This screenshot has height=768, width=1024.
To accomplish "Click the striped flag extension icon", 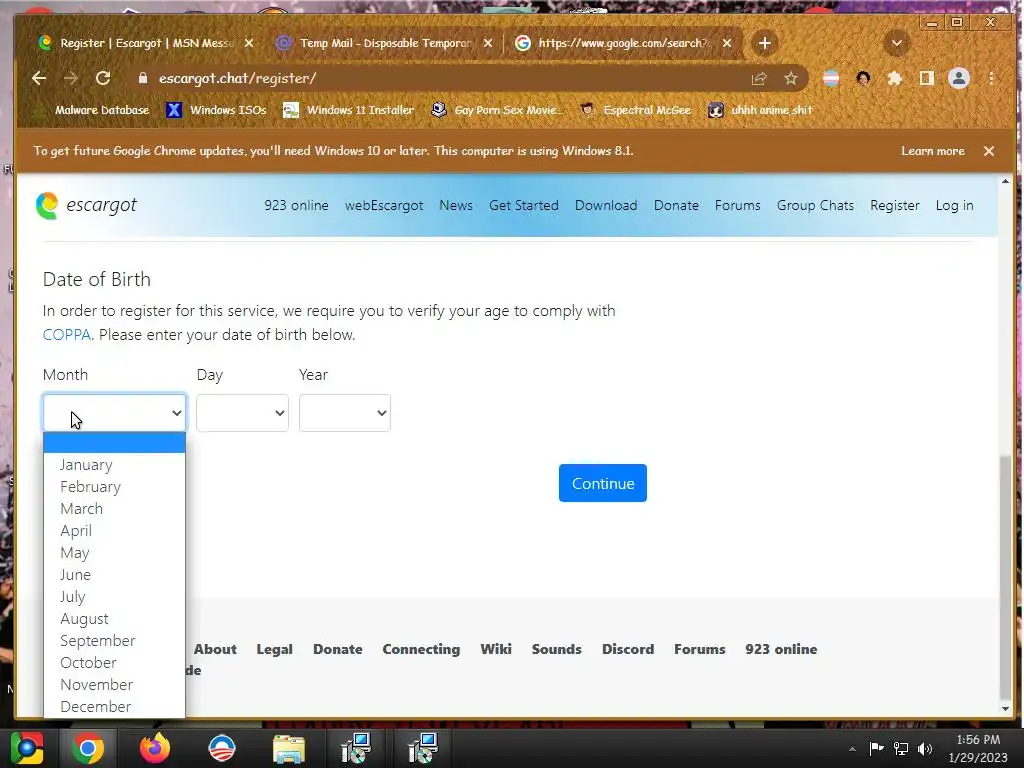I will (831, 78).
